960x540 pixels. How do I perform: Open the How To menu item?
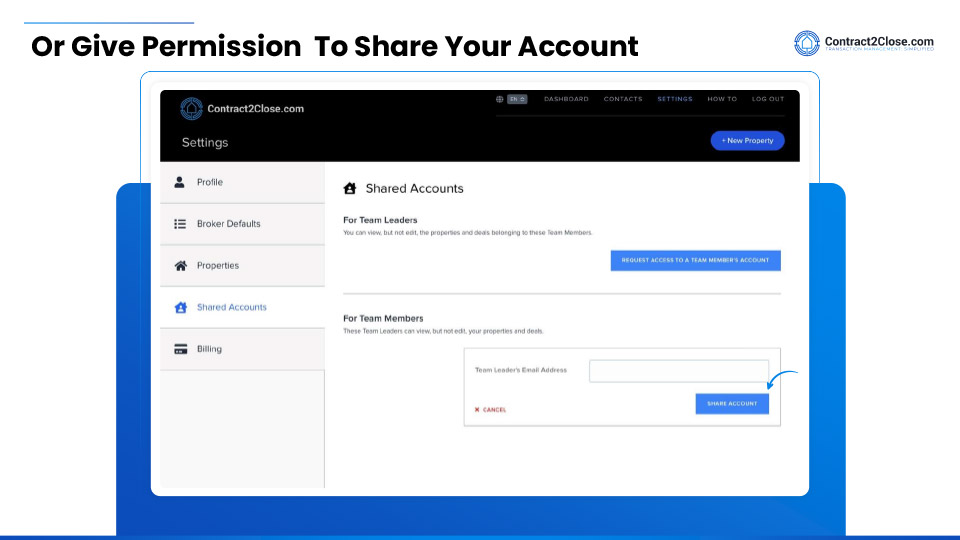pos(722,99)
